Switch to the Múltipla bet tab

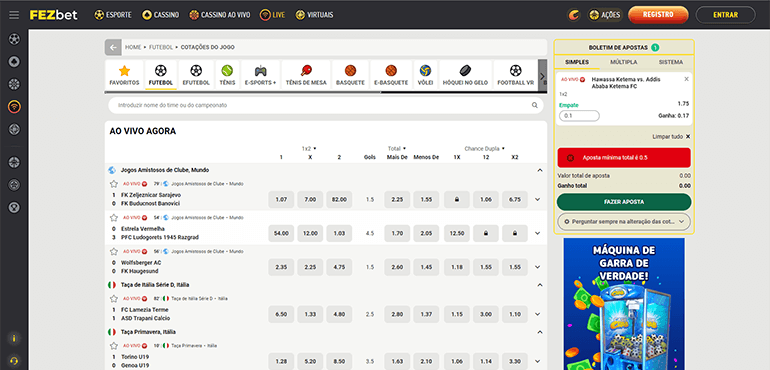[624, 62]
